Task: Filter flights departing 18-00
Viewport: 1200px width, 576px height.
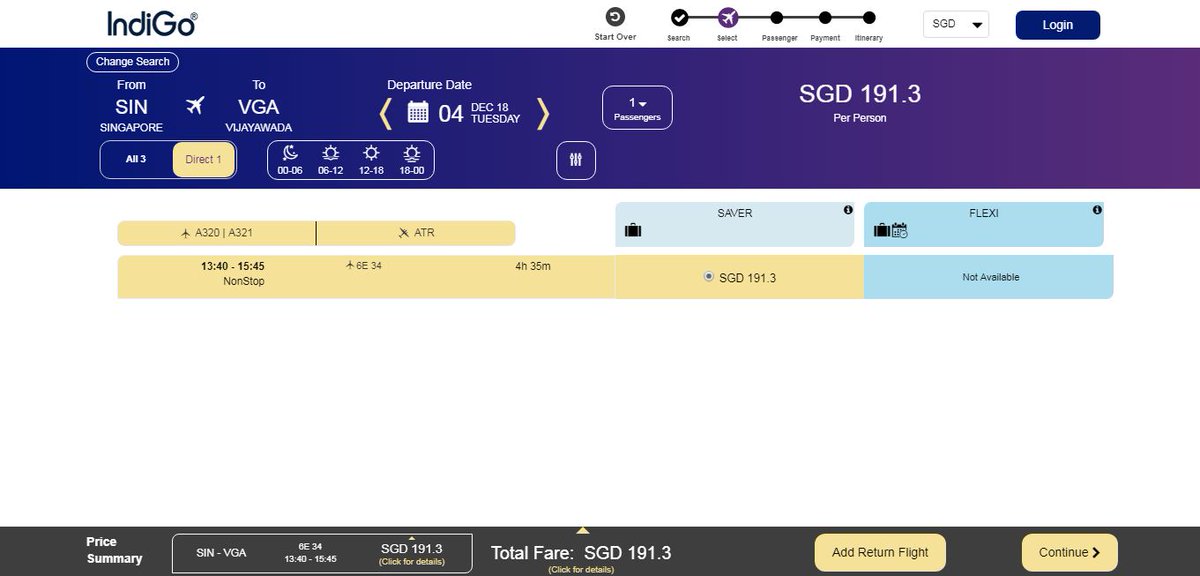Action: 411,160
